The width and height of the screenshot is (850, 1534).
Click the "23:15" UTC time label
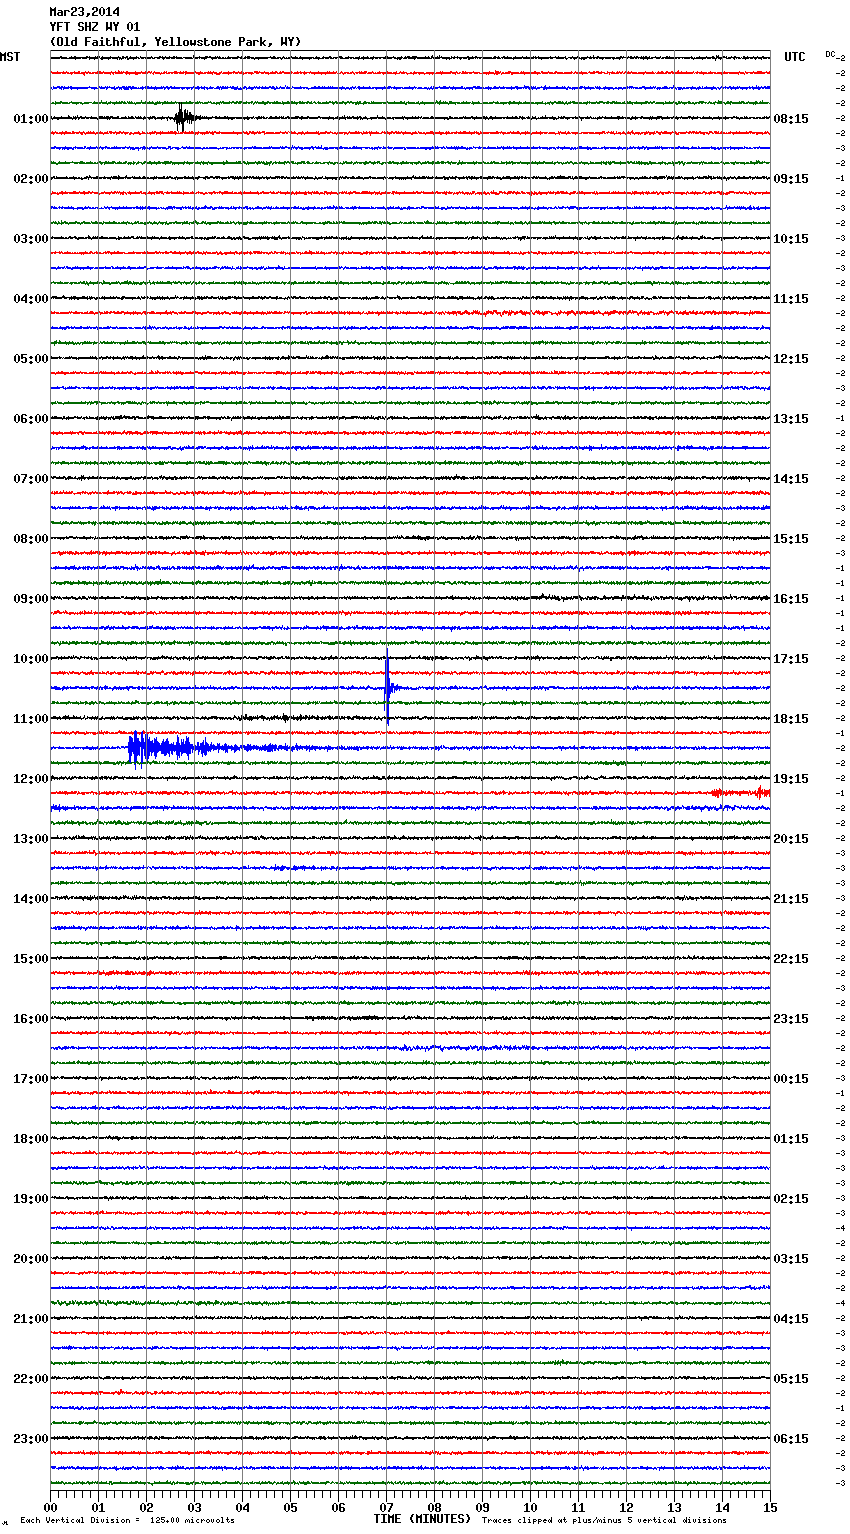[791, 1019]
